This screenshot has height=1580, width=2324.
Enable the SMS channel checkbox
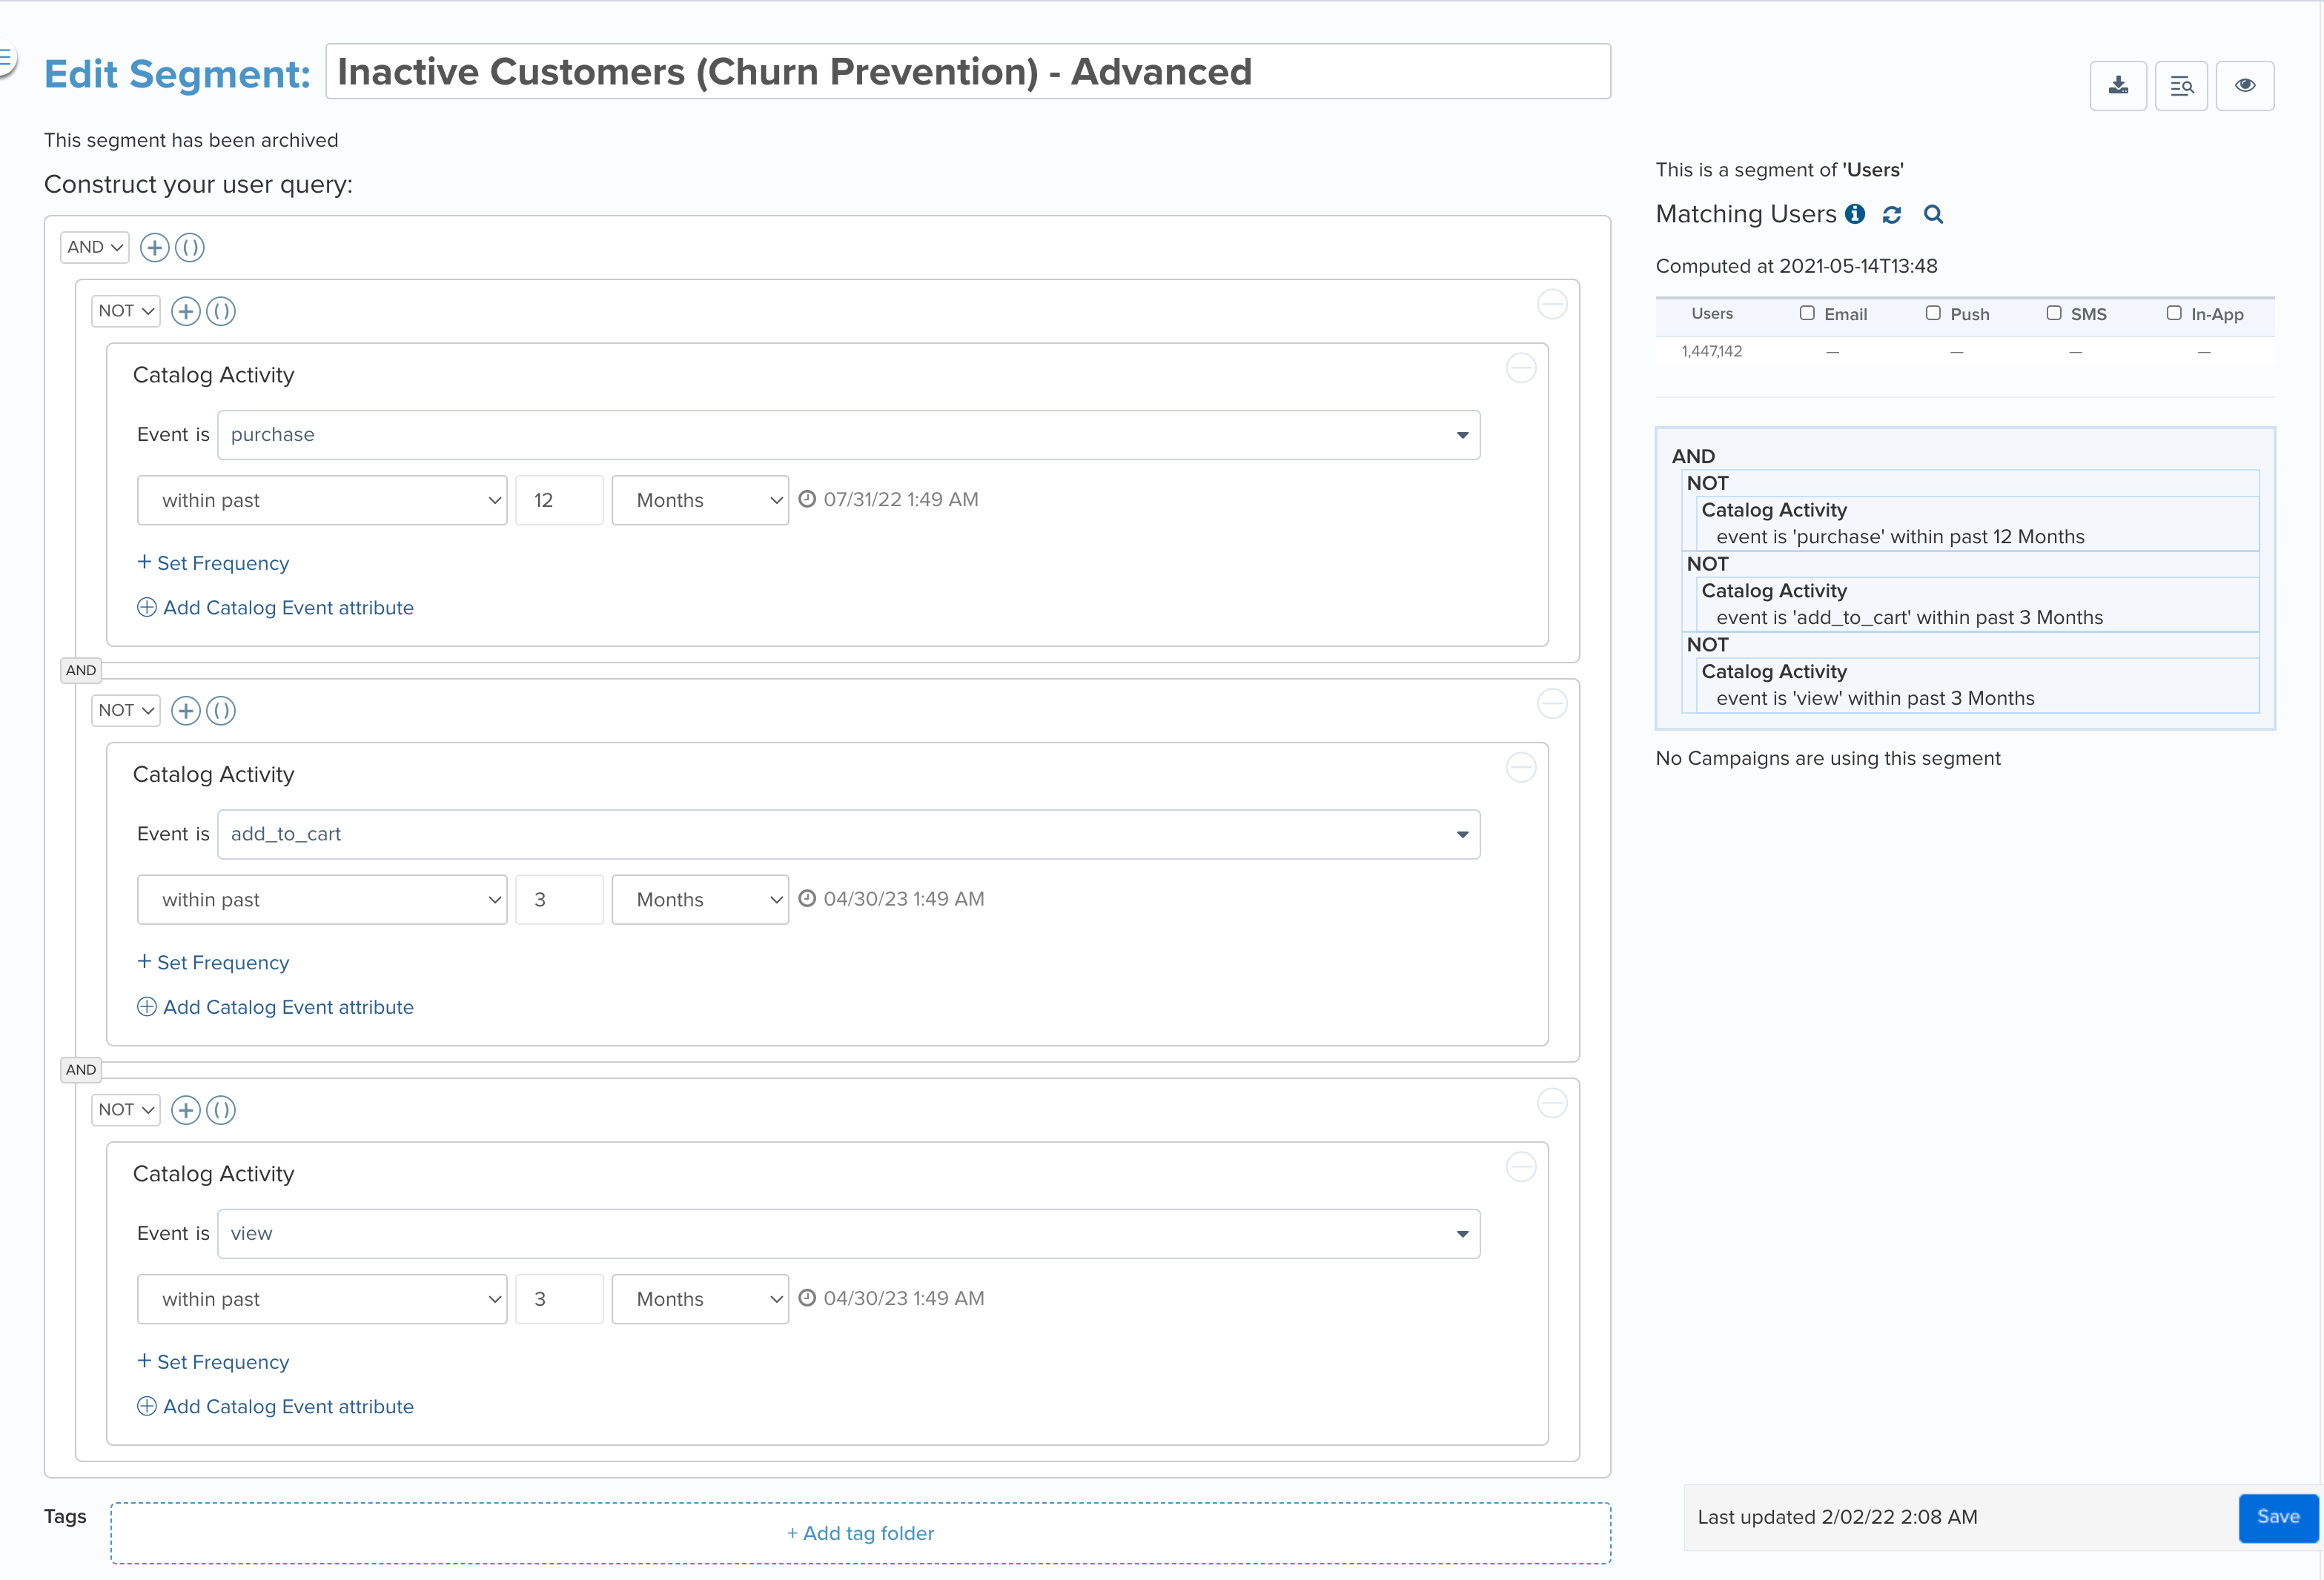(2053, 313)
